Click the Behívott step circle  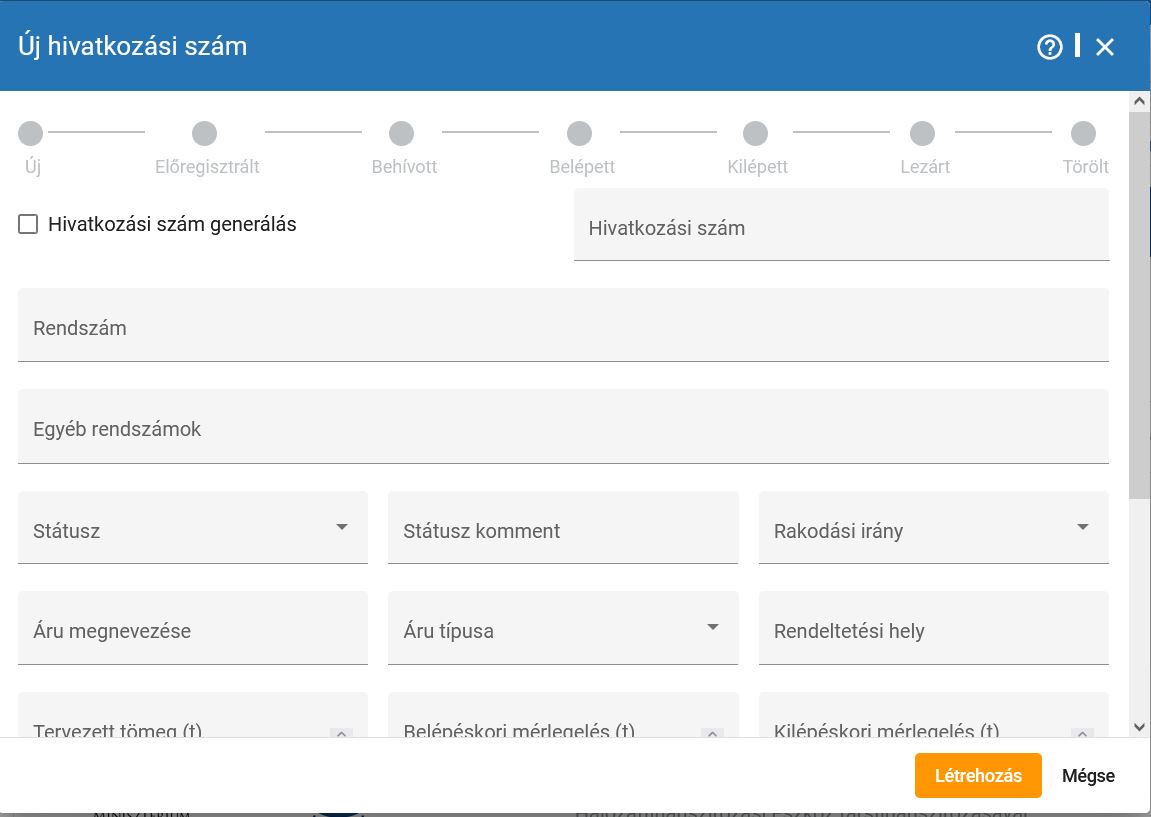click(x=401, y=134)
